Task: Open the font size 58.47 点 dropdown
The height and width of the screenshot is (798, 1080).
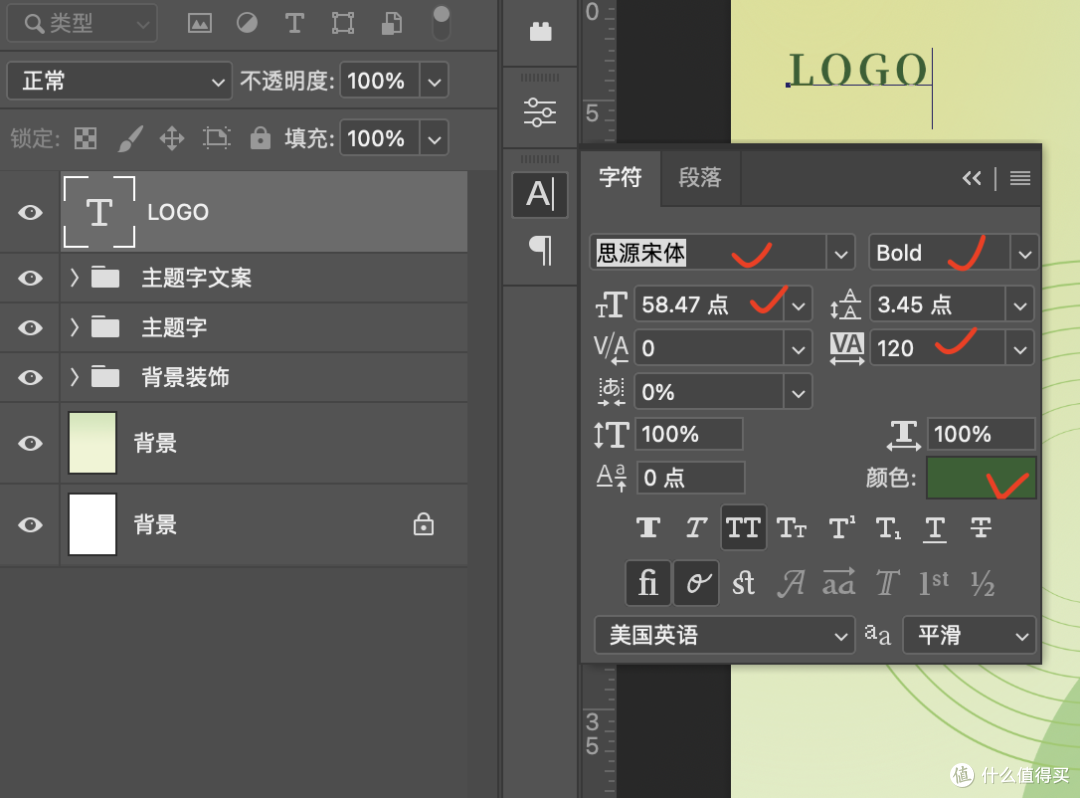Action: [798, 304]
